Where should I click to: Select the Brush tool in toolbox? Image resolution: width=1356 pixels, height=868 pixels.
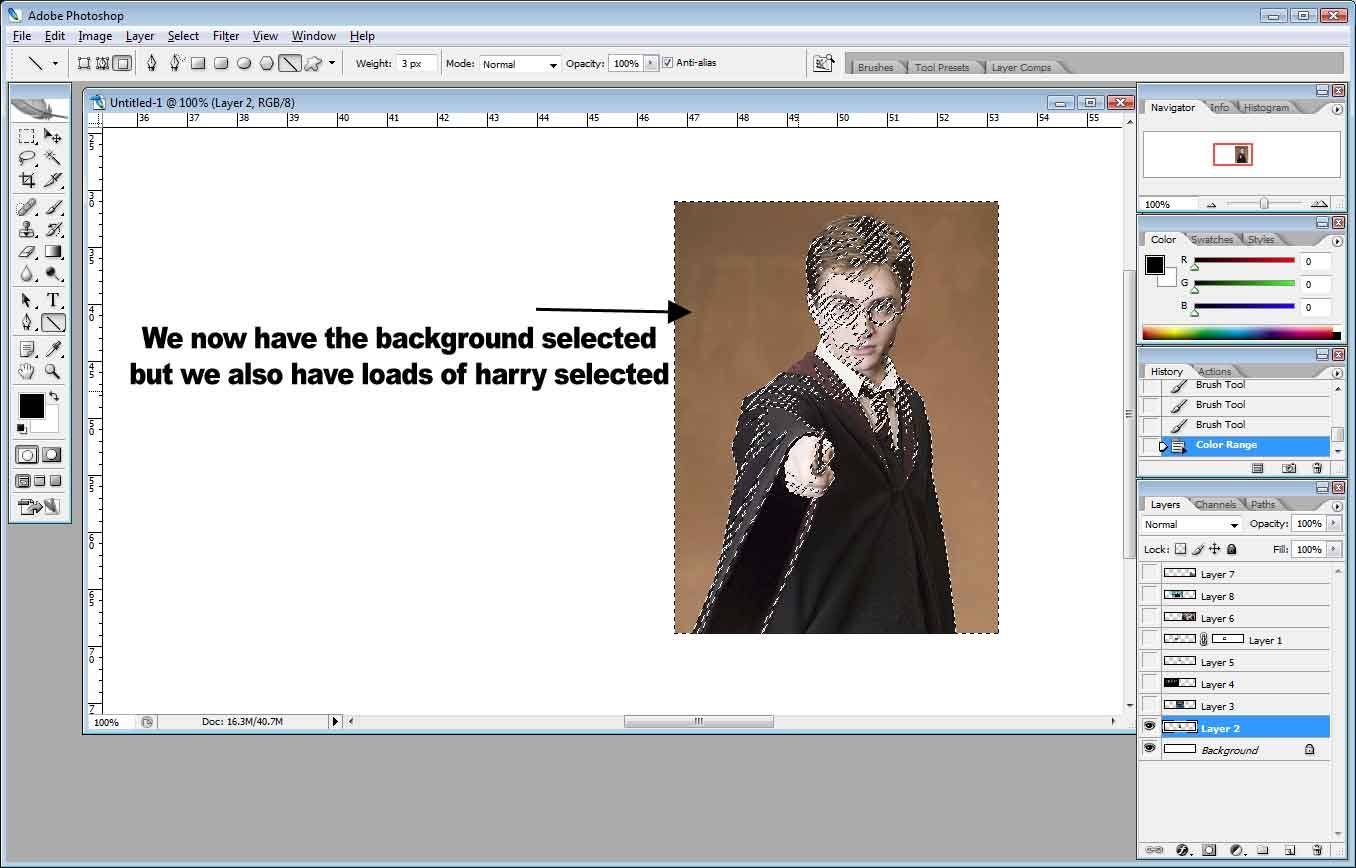tap(53, 208)
